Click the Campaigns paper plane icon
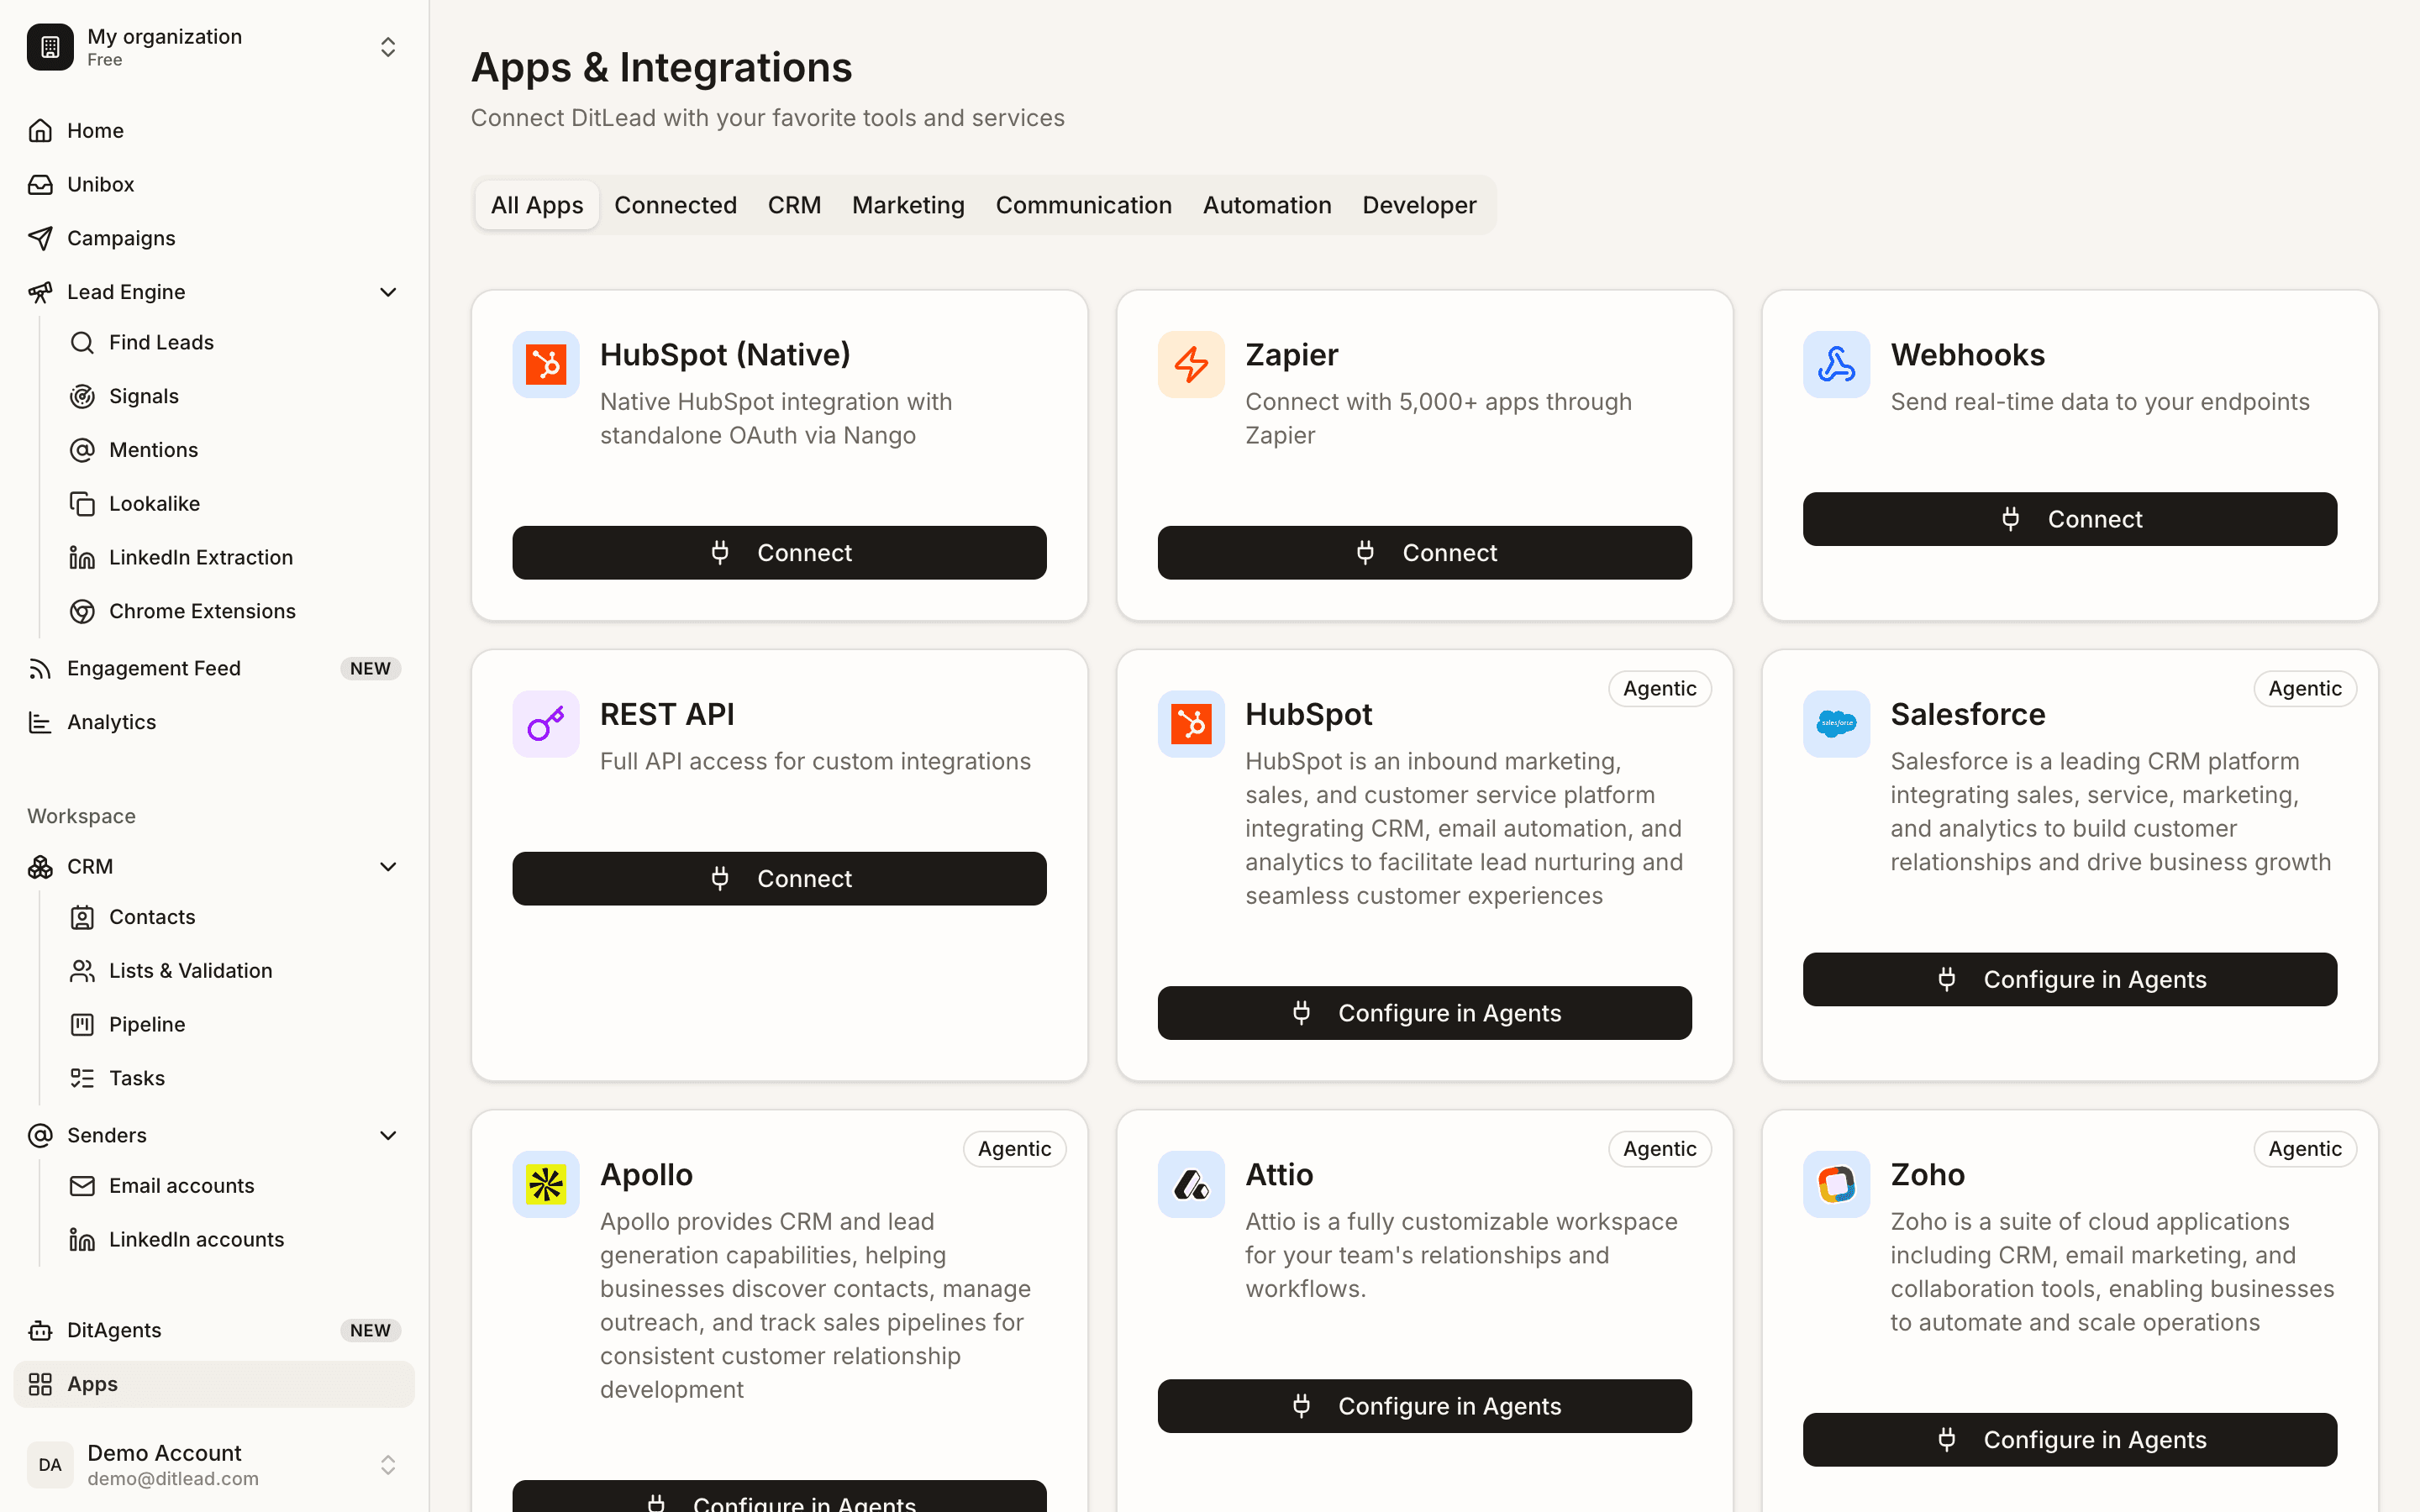The image size is (2420, 1512). (x=40, y=238)
